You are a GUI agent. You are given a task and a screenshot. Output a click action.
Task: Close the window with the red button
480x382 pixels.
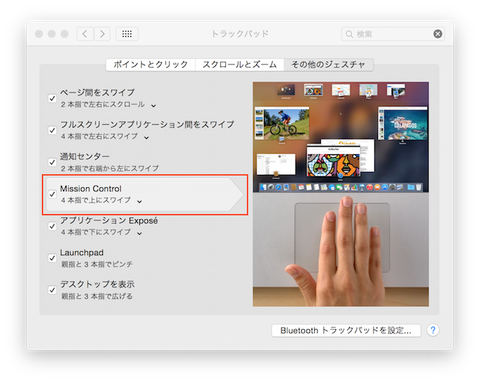point(39,34)
